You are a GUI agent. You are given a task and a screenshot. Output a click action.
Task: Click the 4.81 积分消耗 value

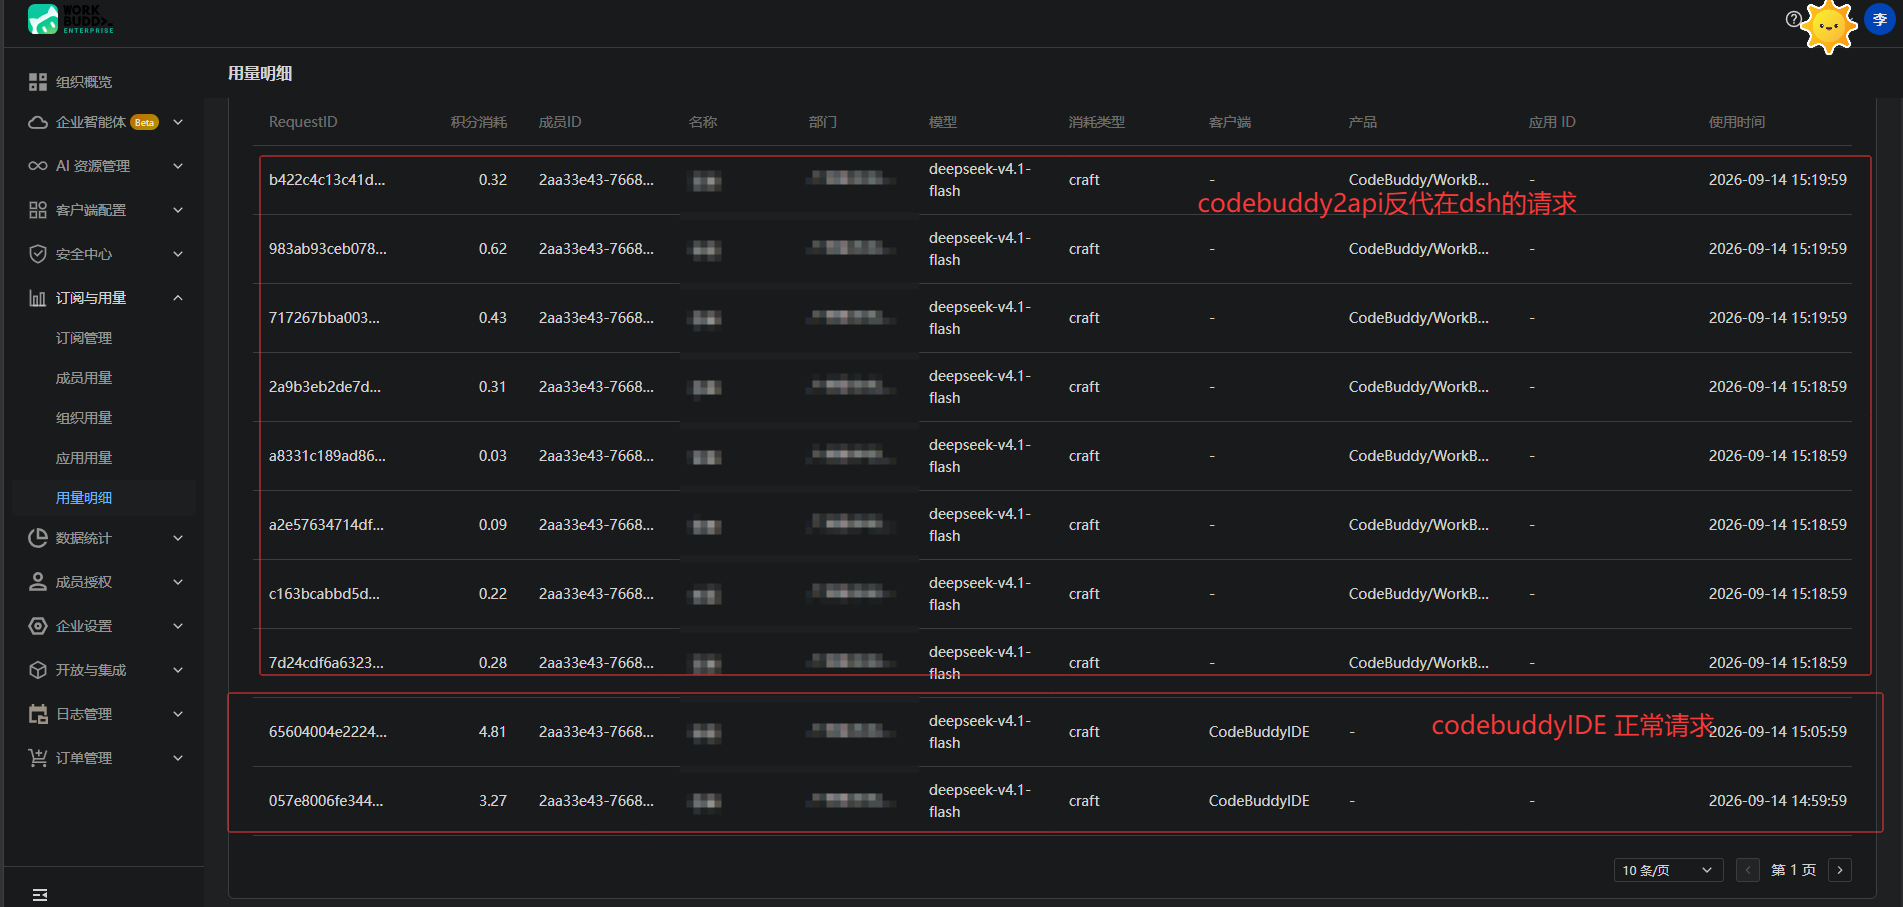tap(493, 732)
